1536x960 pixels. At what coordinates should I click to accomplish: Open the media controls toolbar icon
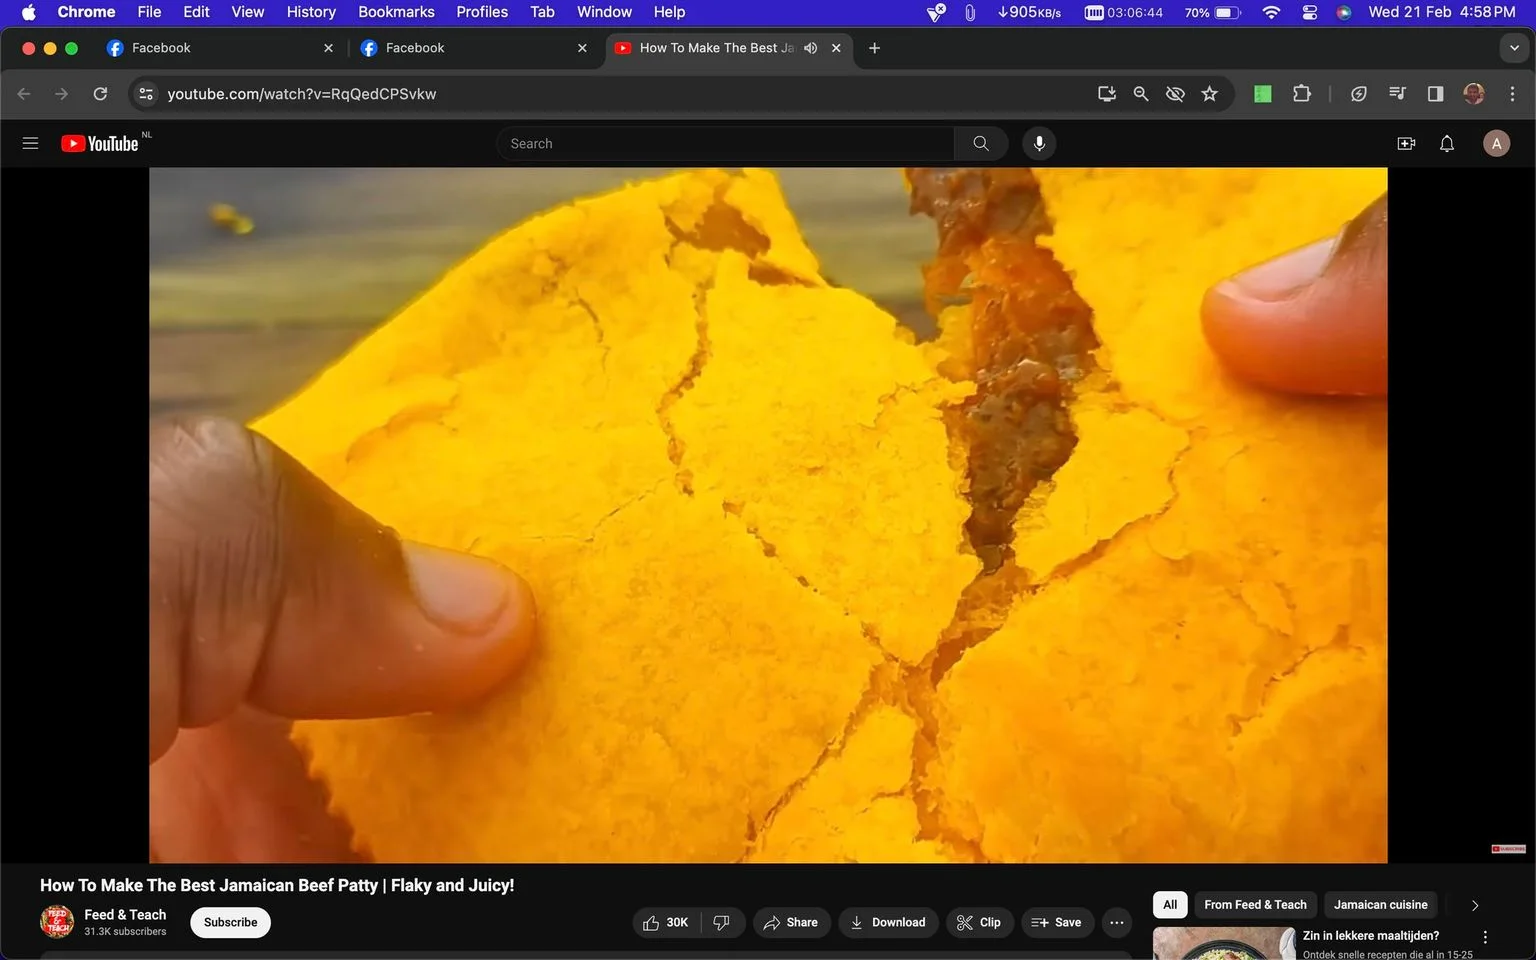(x=1397, y=93)
